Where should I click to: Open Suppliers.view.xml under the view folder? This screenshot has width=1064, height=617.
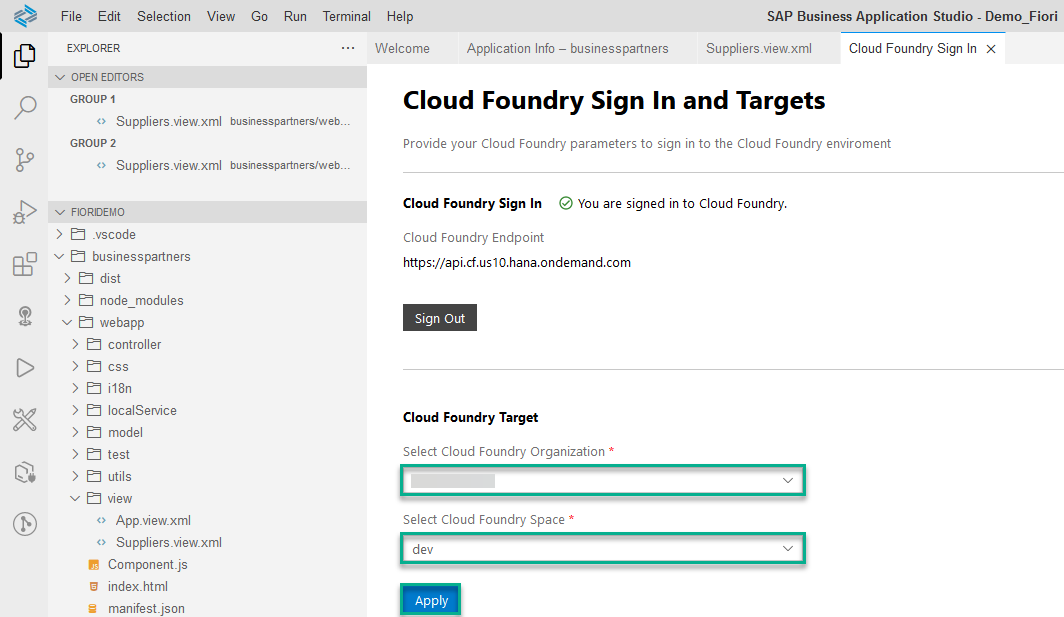coord(169,542)
